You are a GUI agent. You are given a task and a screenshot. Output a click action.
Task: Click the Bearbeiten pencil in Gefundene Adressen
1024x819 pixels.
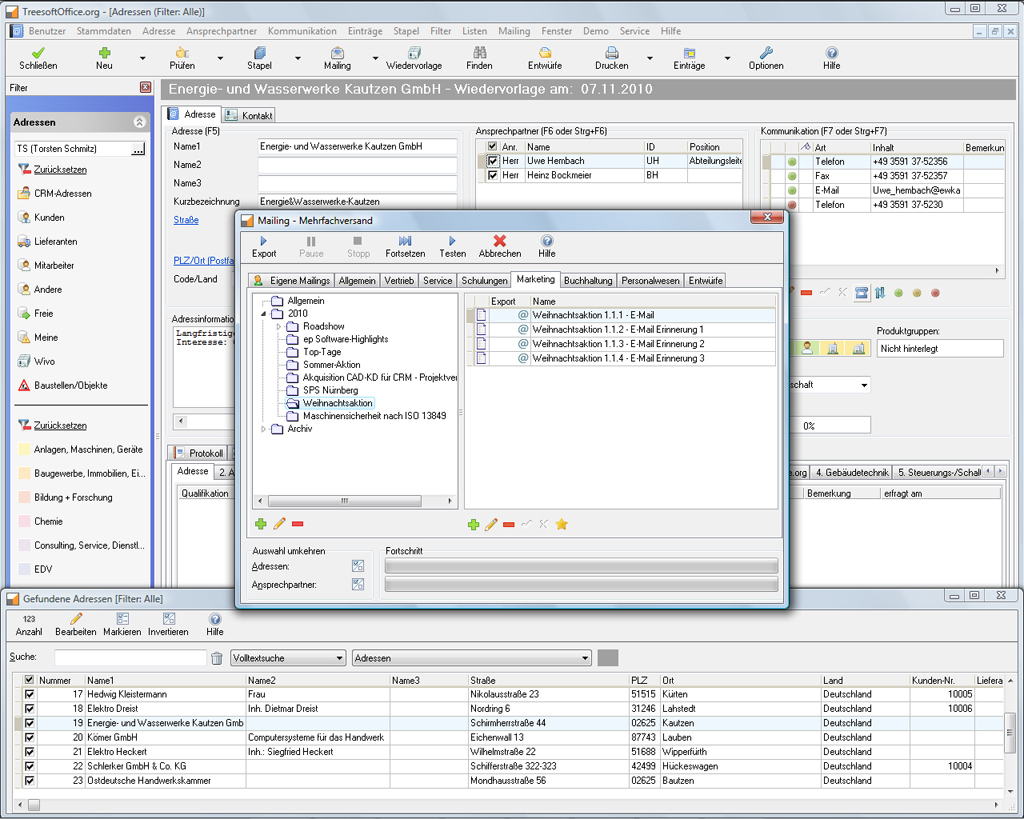pyautogui.click(x=76, y=619)
